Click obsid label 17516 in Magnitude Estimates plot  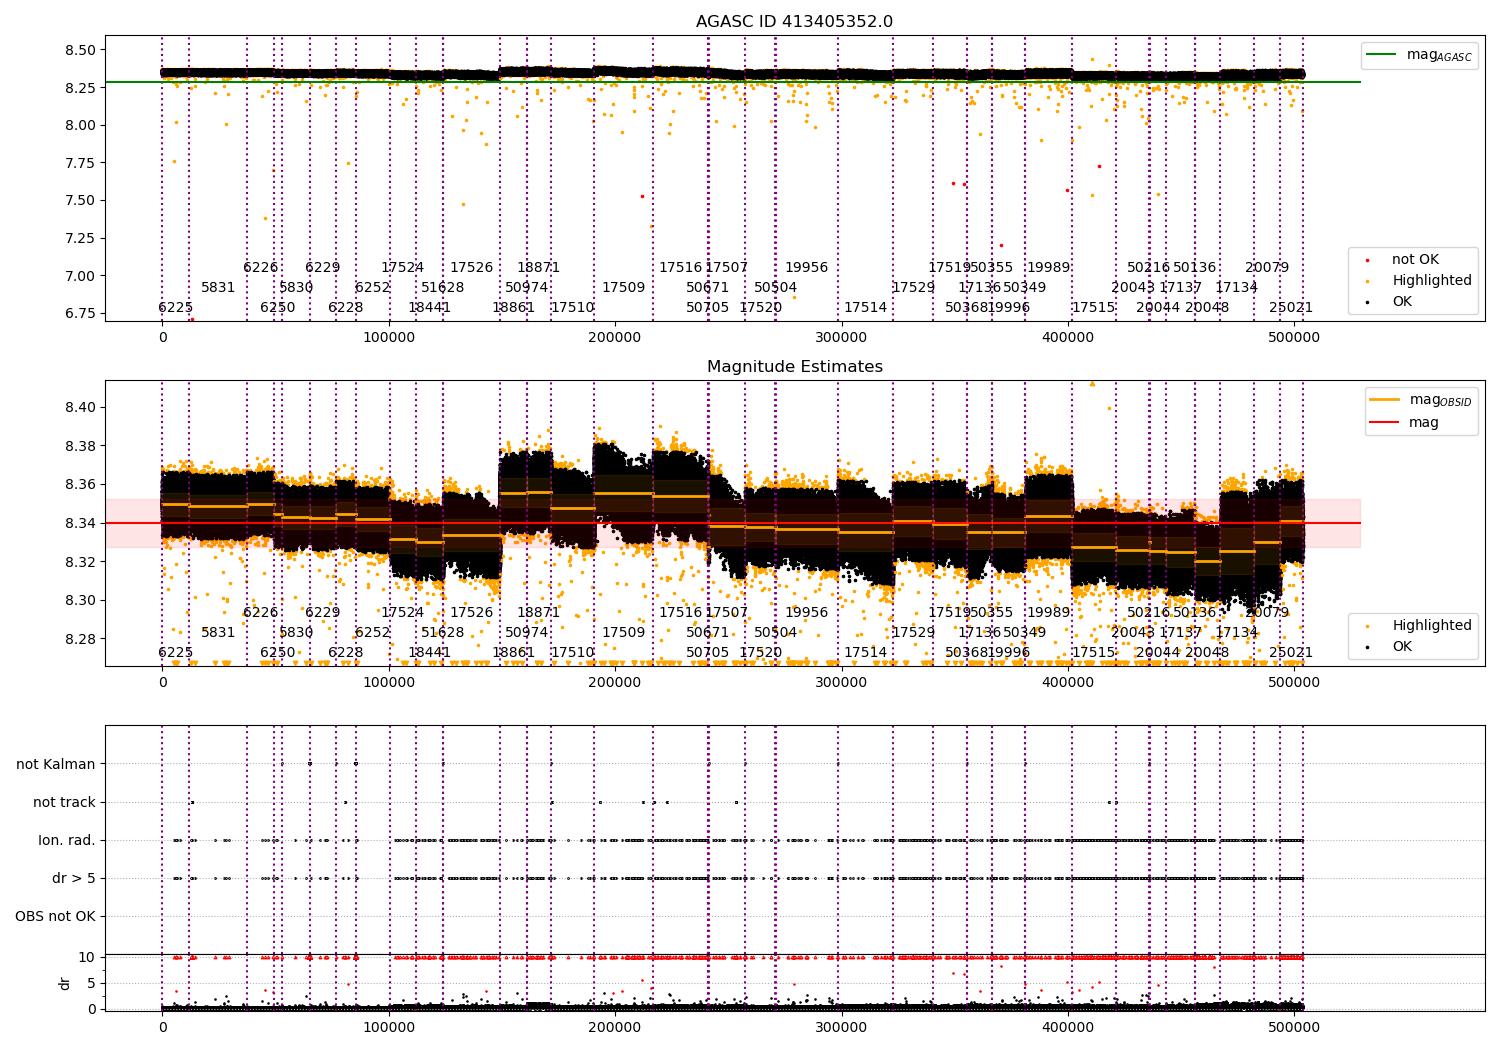point(680,612)
